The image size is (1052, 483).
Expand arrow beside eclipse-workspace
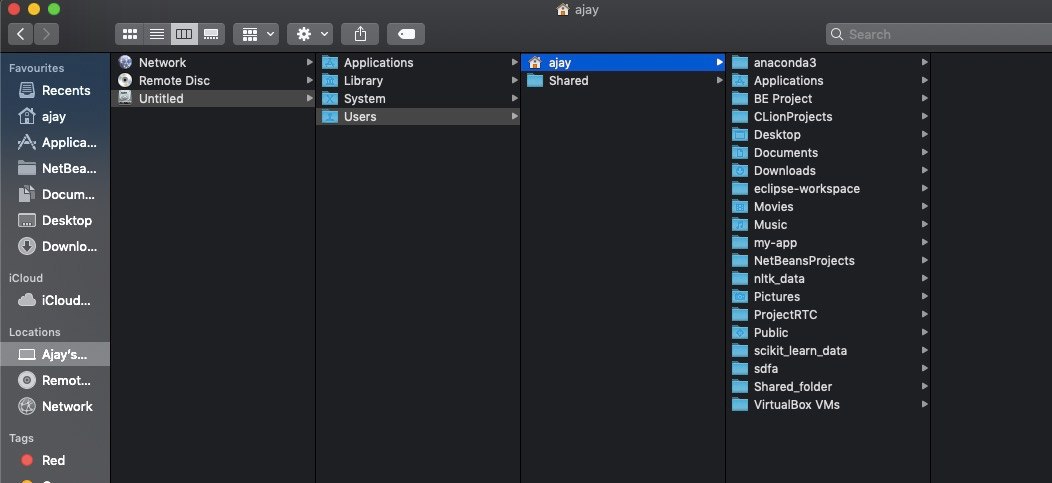coord(925,189)
